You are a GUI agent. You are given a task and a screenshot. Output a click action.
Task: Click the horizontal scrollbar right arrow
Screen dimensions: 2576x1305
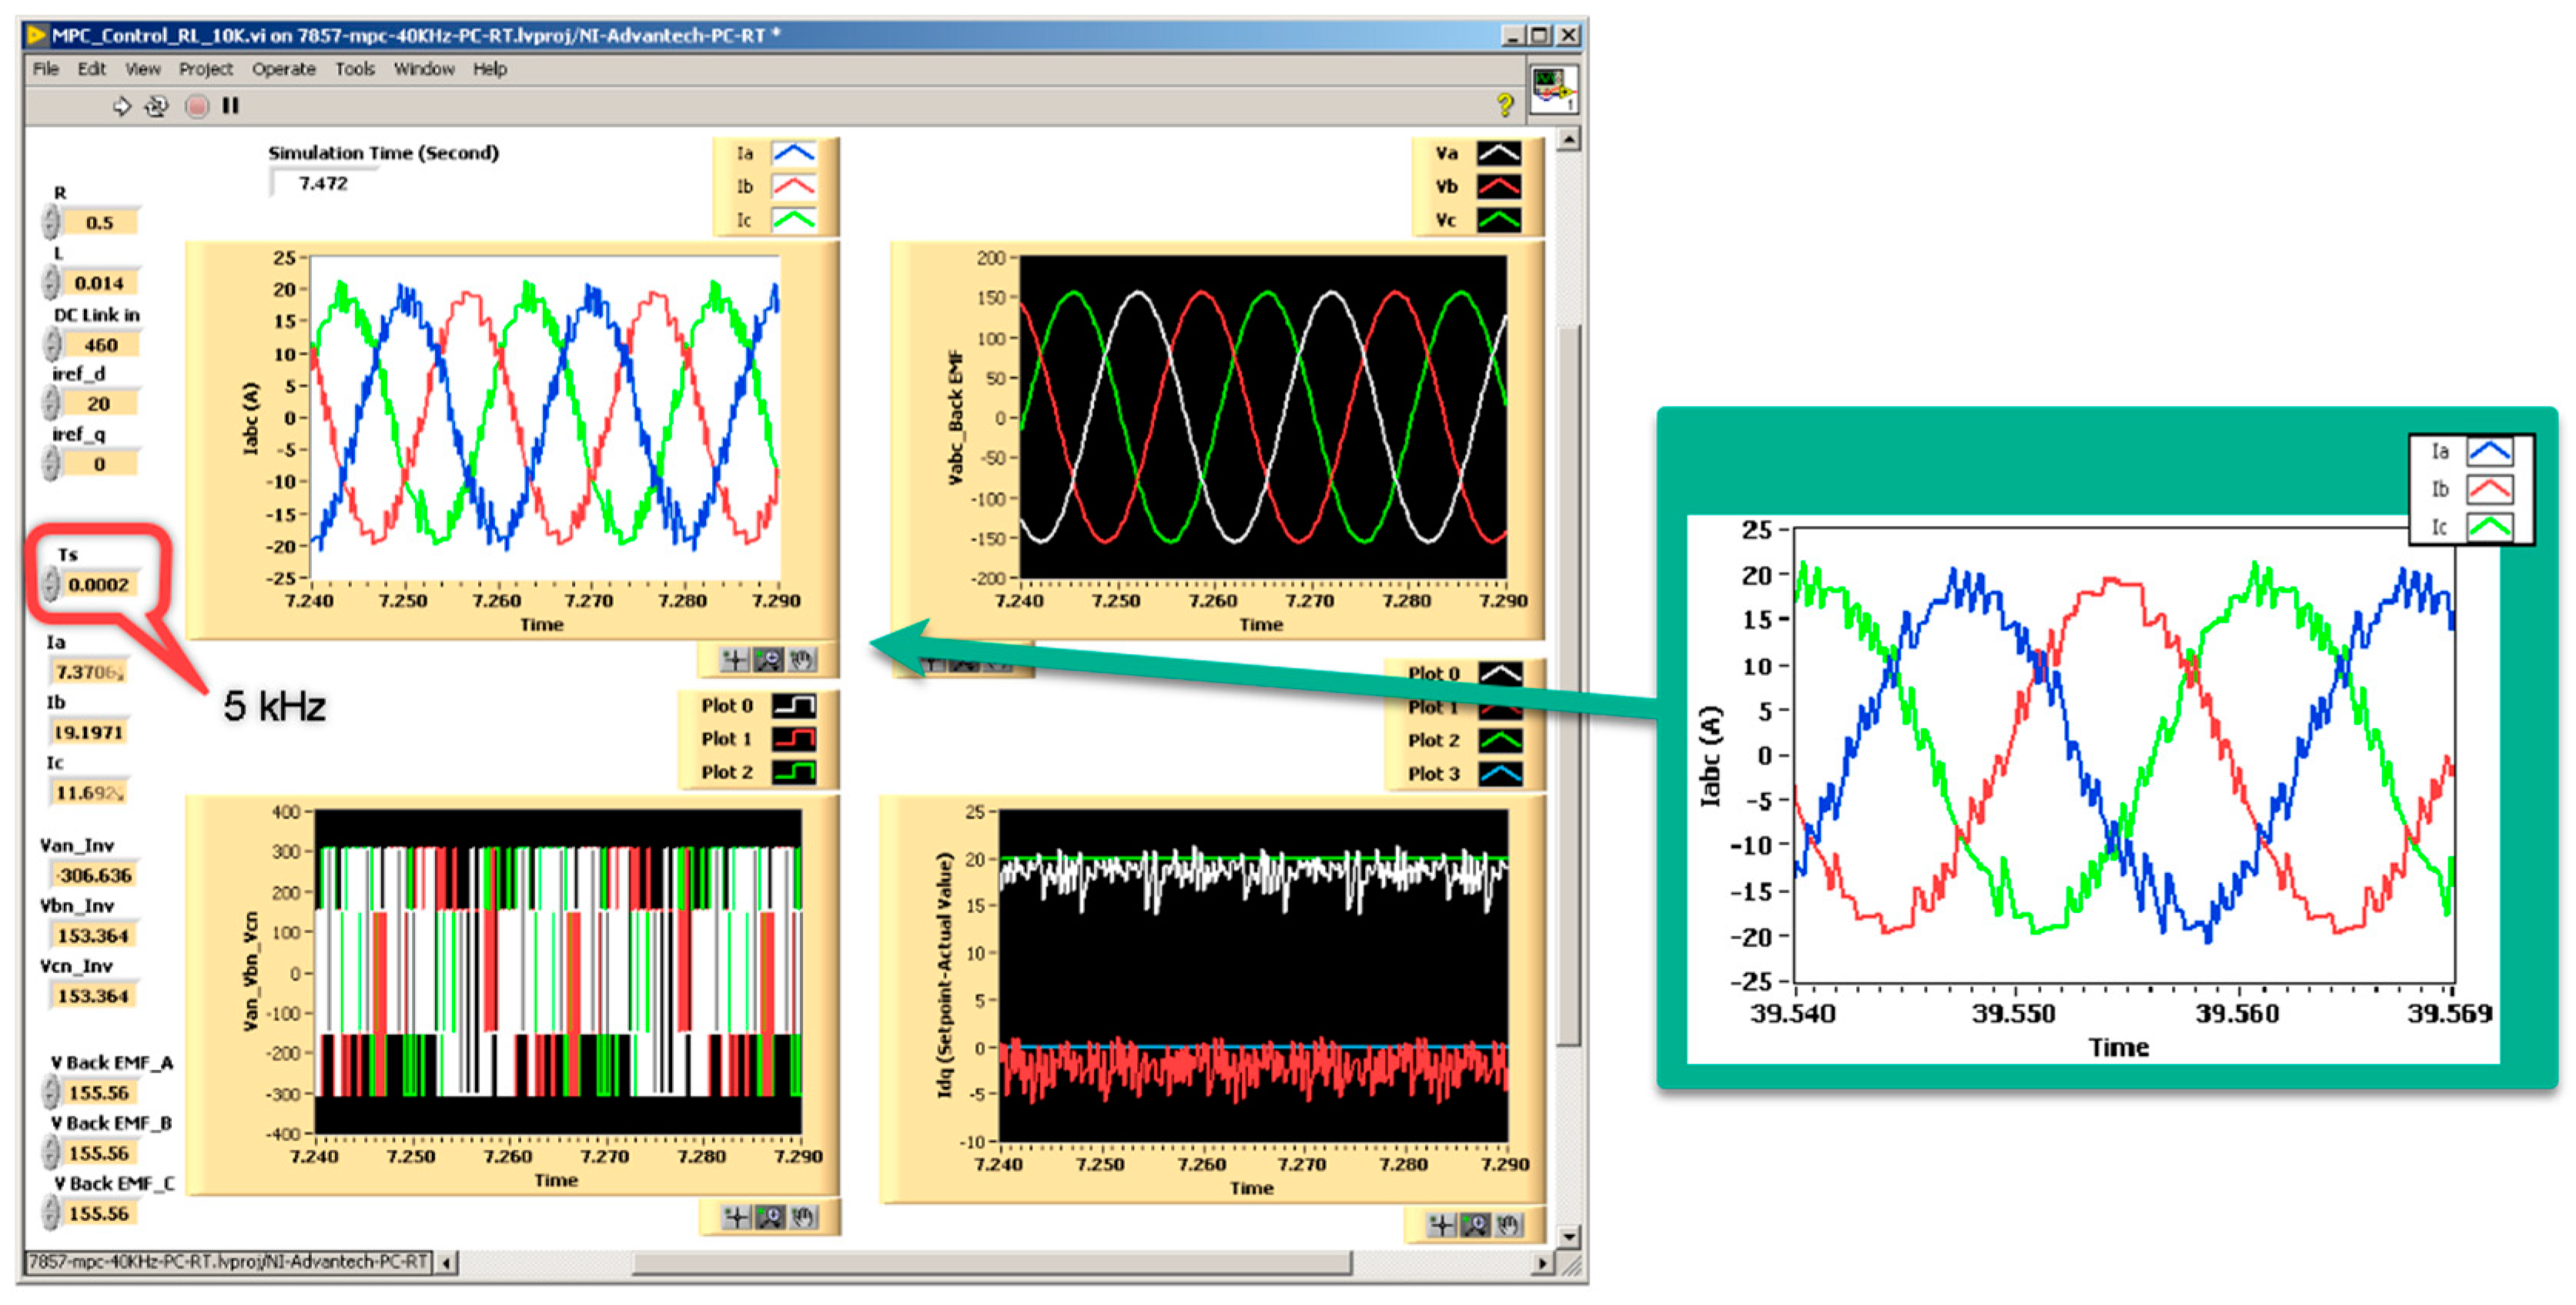click(1543, 1263)
